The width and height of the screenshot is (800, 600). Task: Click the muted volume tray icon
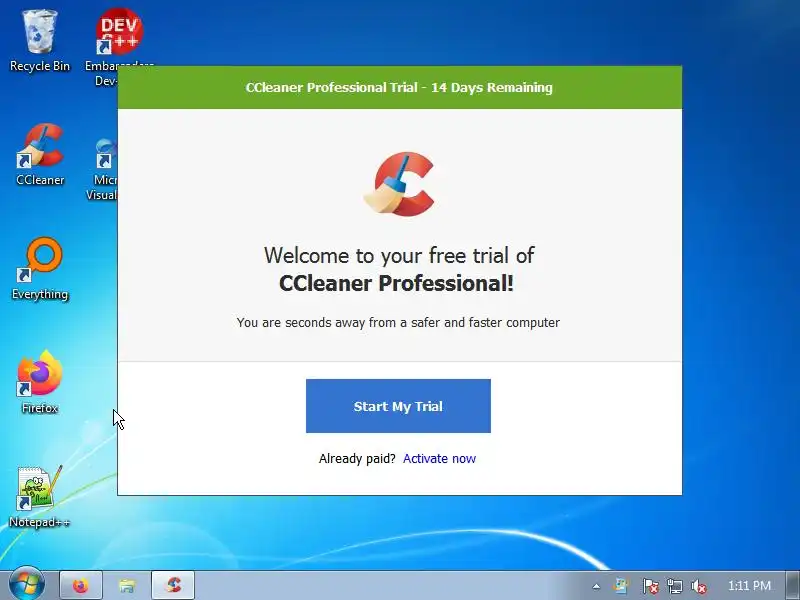[x=698, y=586]
